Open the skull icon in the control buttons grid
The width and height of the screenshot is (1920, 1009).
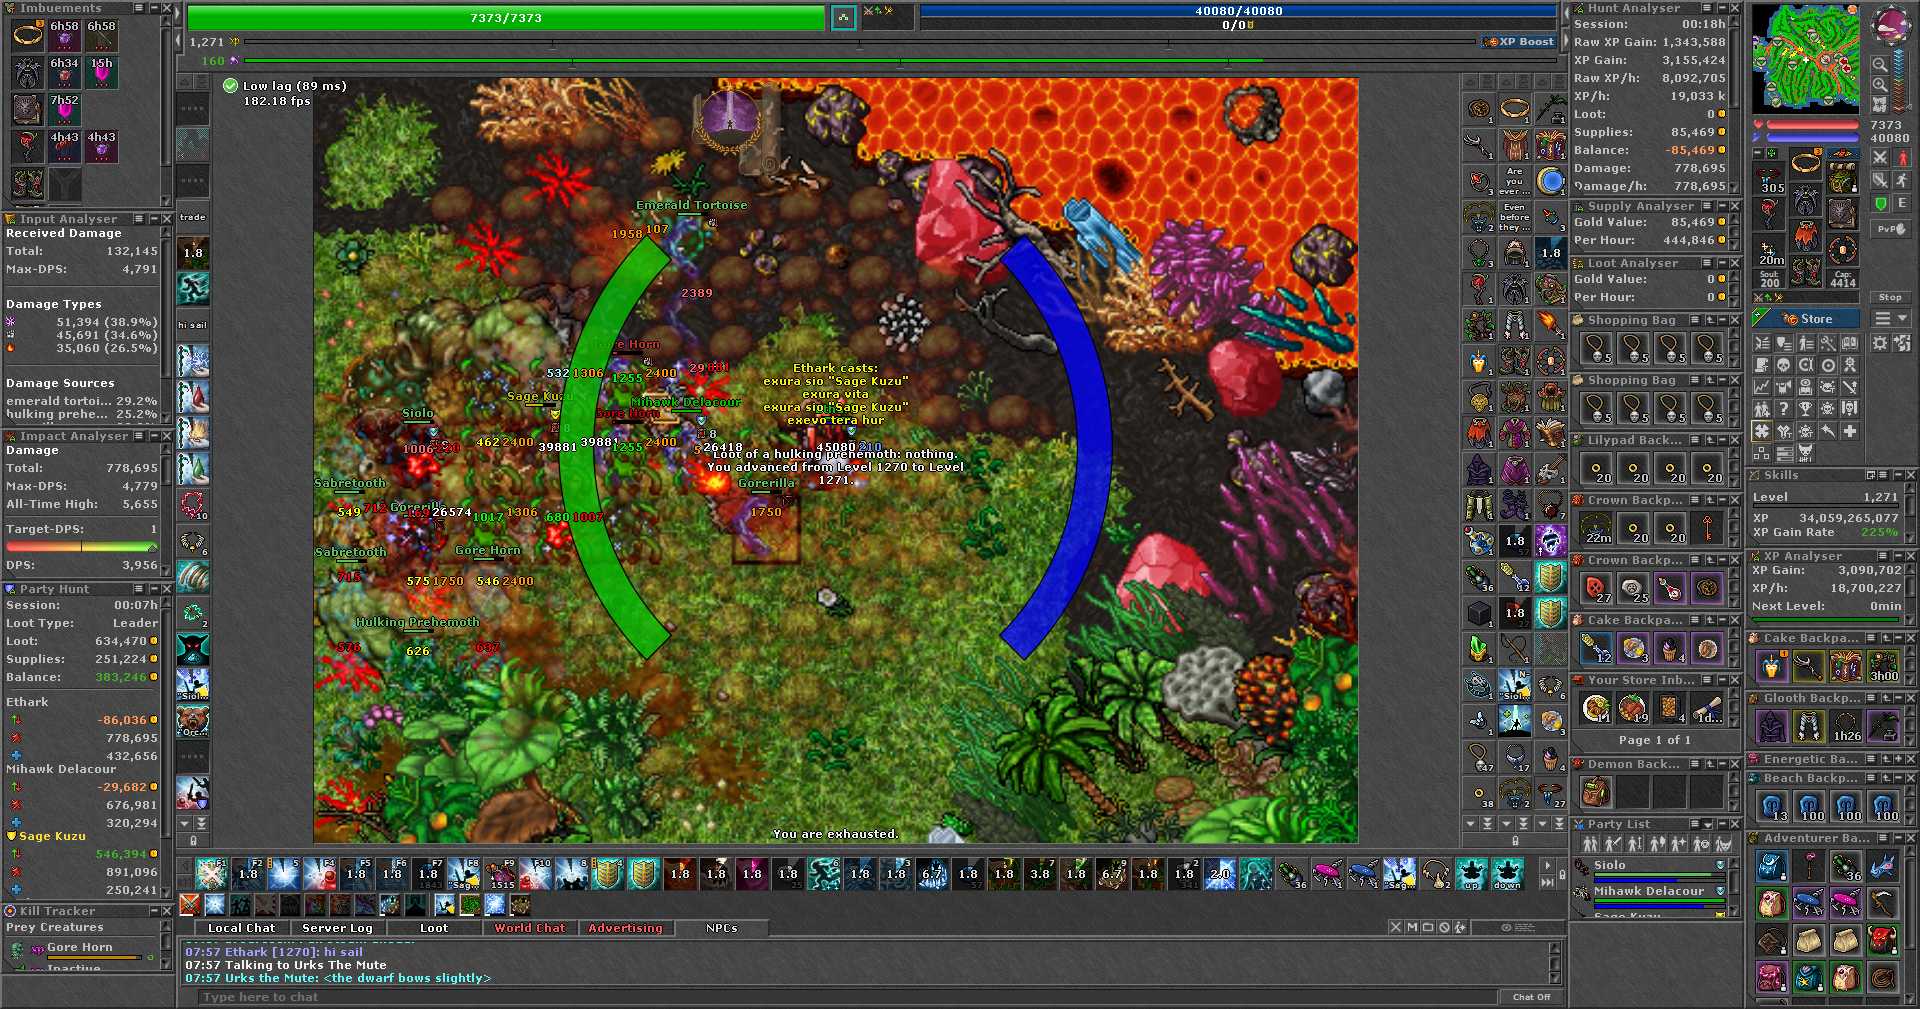1784,365
